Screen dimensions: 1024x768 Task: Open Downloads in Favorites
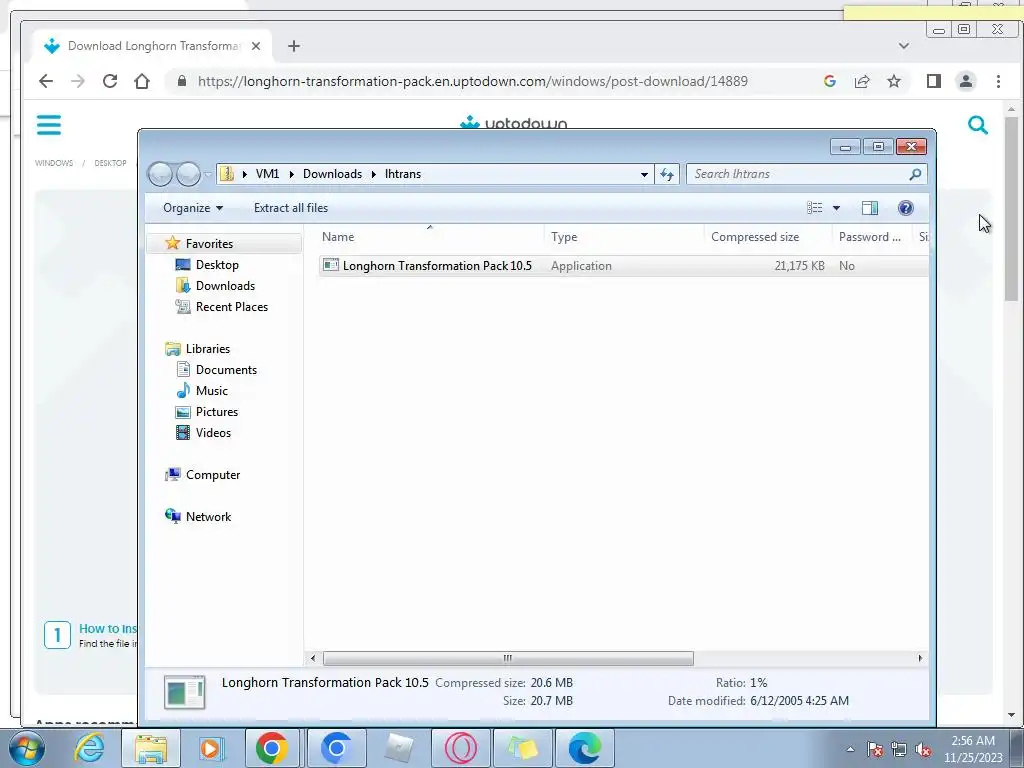pos(225,285)
